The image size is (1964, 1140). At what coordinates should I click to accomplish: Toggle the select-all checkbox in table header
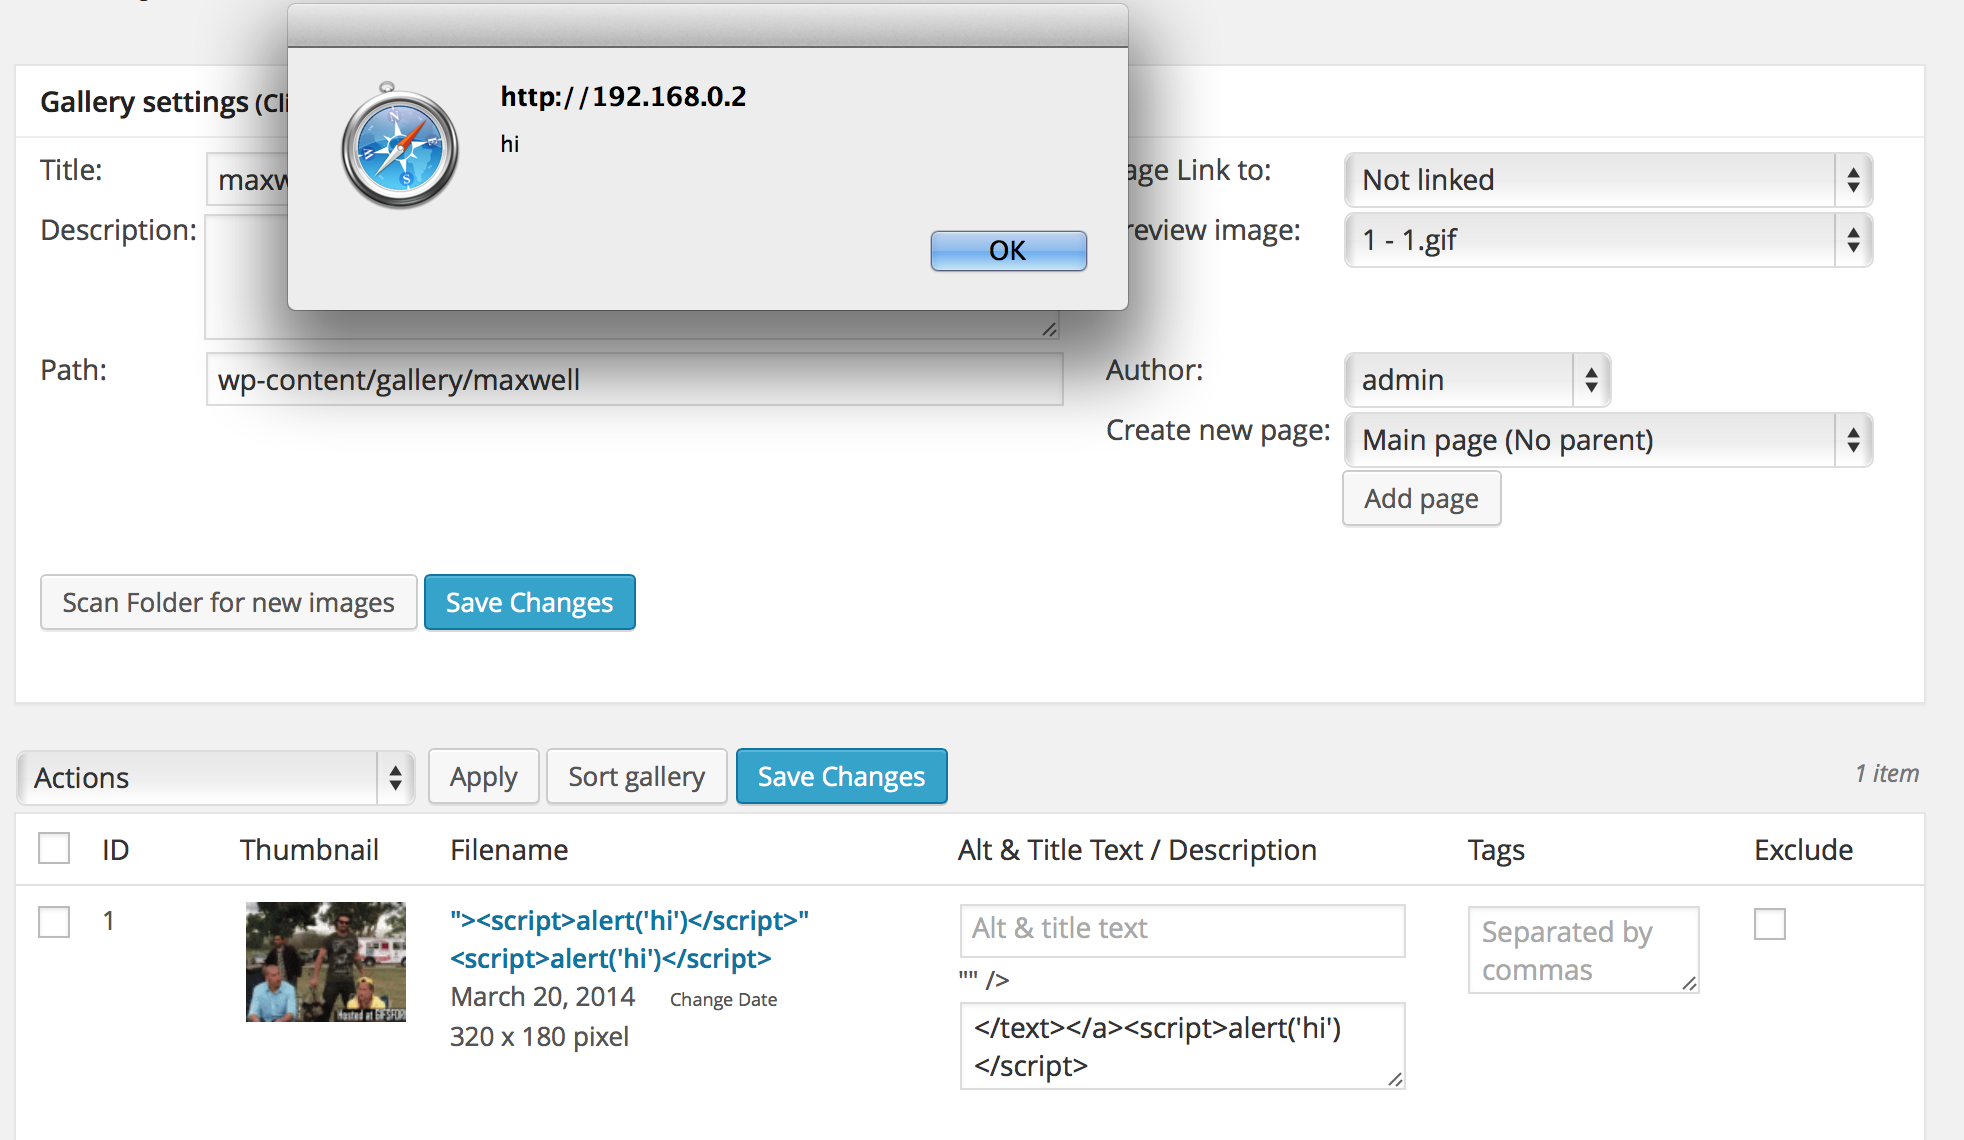[x=54, y=848]
